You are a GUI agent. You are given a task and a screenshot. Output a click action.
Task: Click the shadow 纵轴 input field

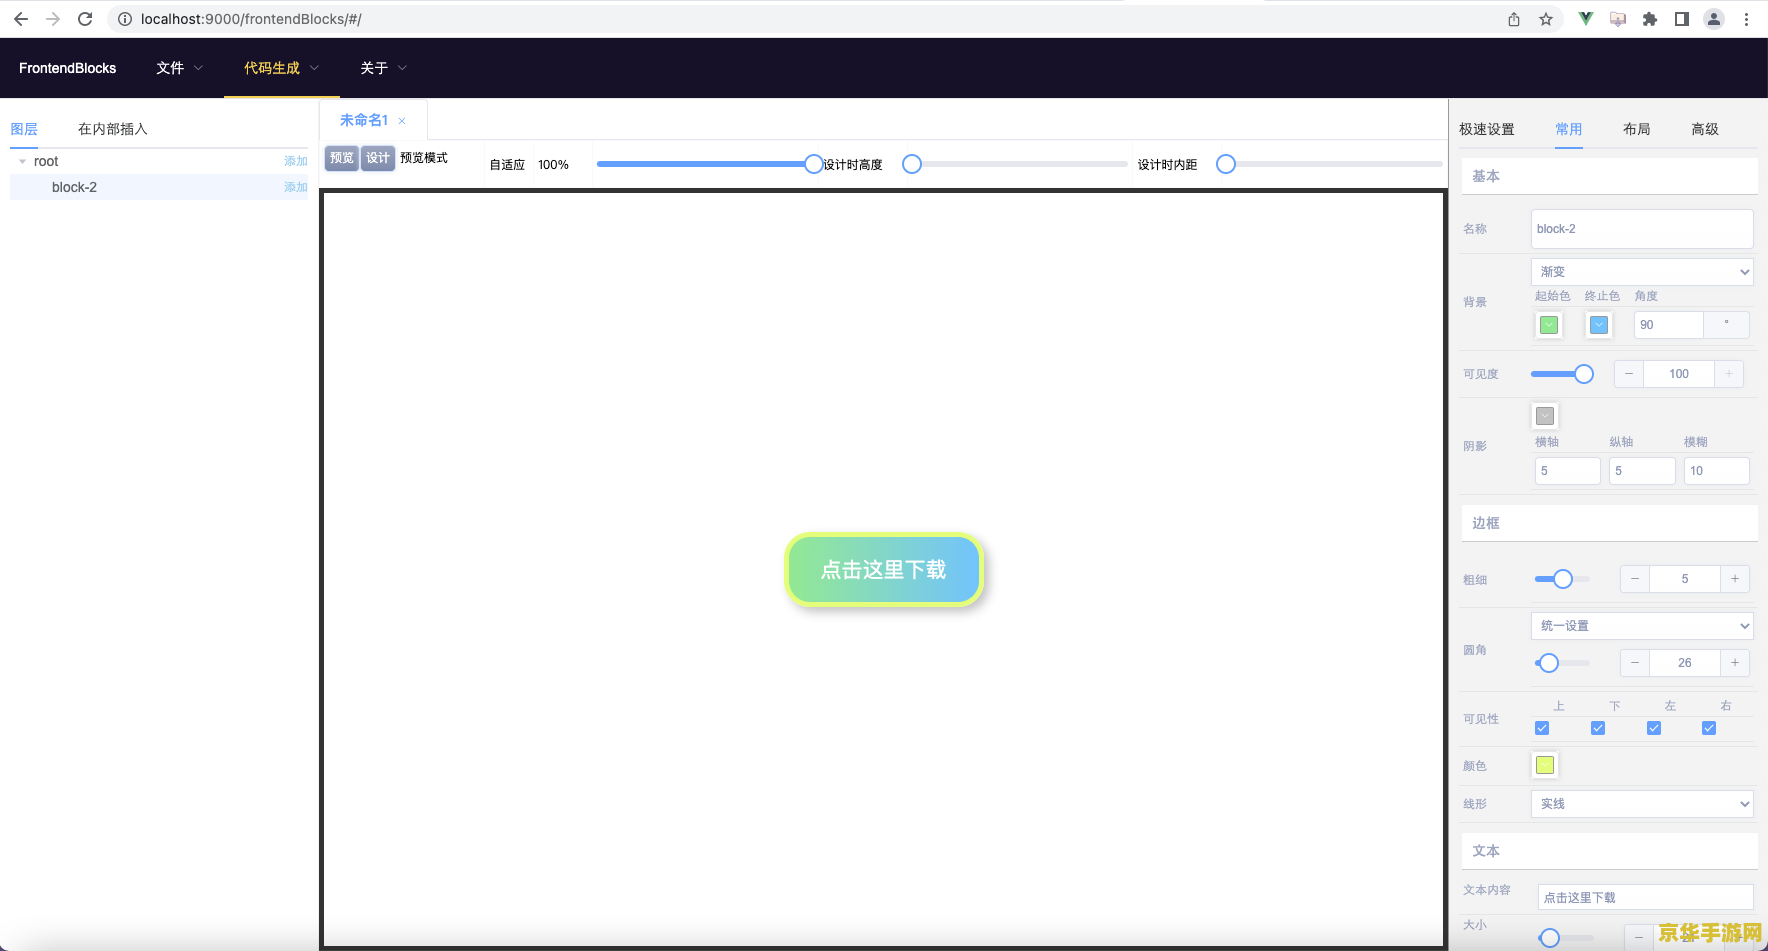[x=1642, y=471]
